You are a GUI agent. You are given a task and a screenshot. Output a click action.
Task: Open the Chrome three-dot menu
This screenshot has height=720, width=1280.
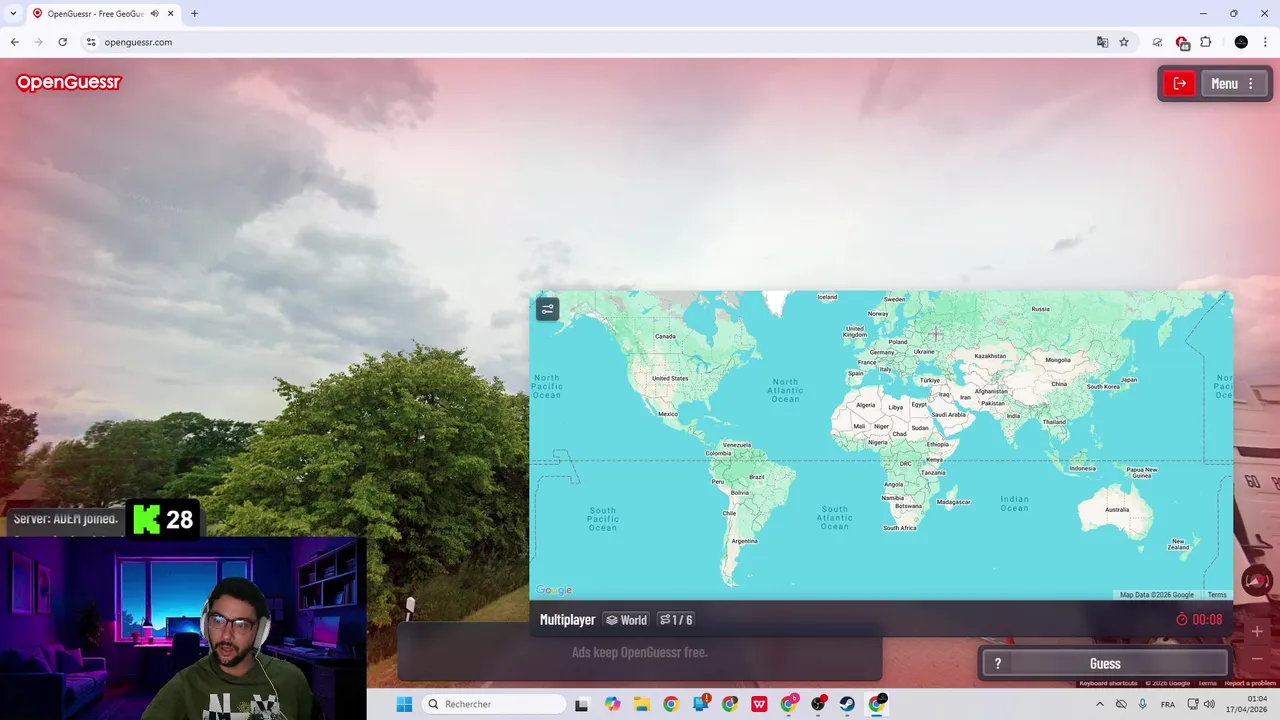point(1265,42)
